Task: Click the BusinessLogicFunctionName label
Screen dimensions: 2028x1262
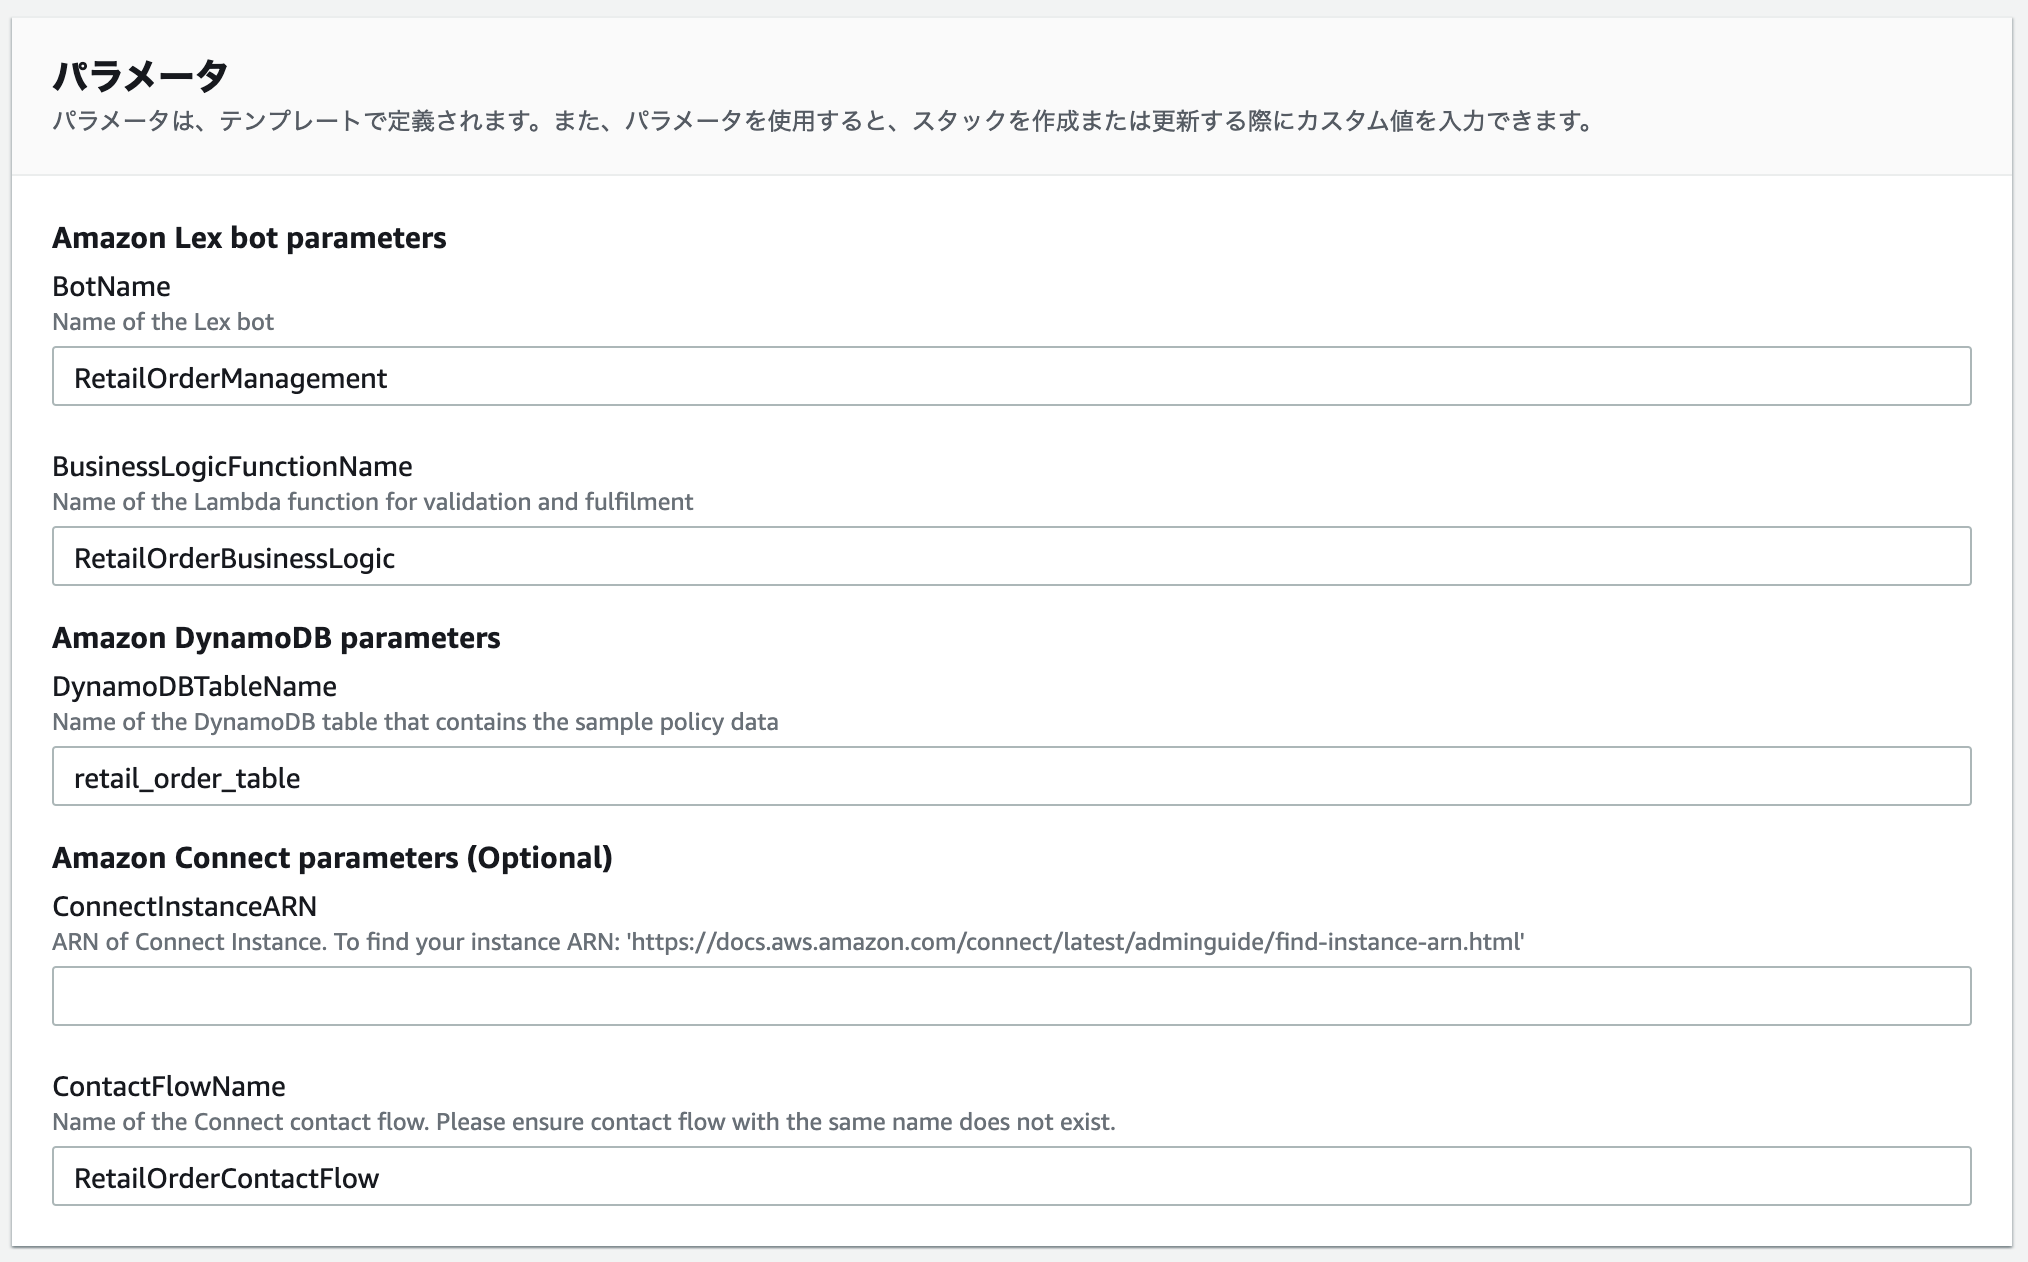Action: [232, 467]
